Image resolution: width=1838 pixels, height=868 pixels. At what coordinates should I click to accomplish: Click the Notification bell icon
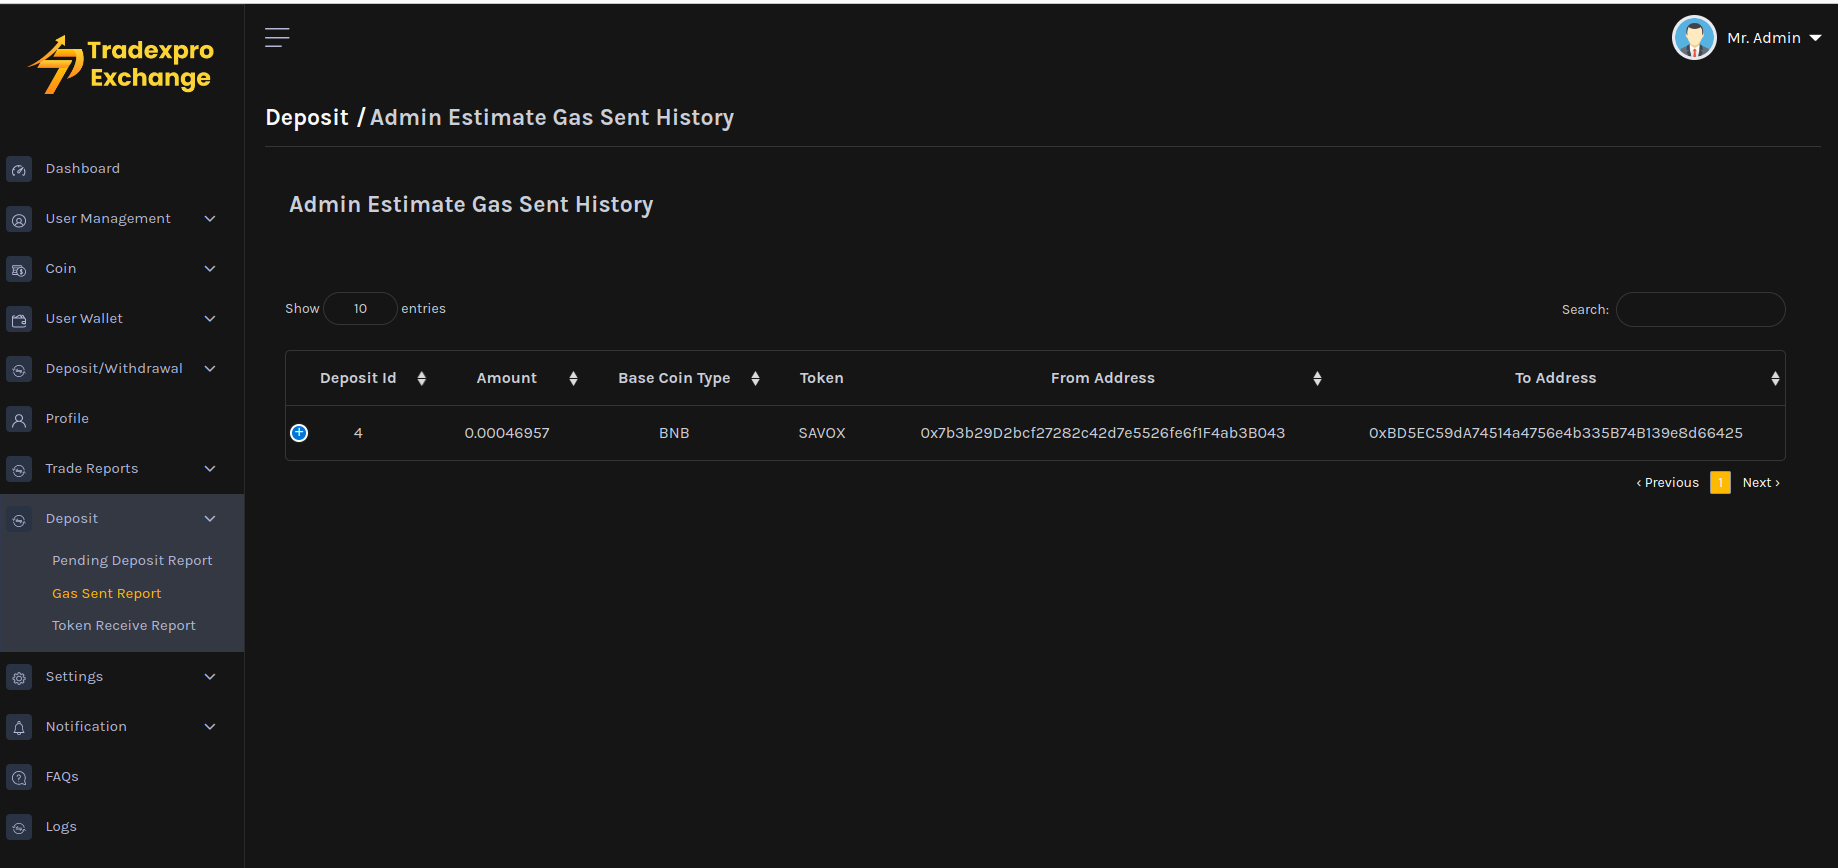point(19,728)
